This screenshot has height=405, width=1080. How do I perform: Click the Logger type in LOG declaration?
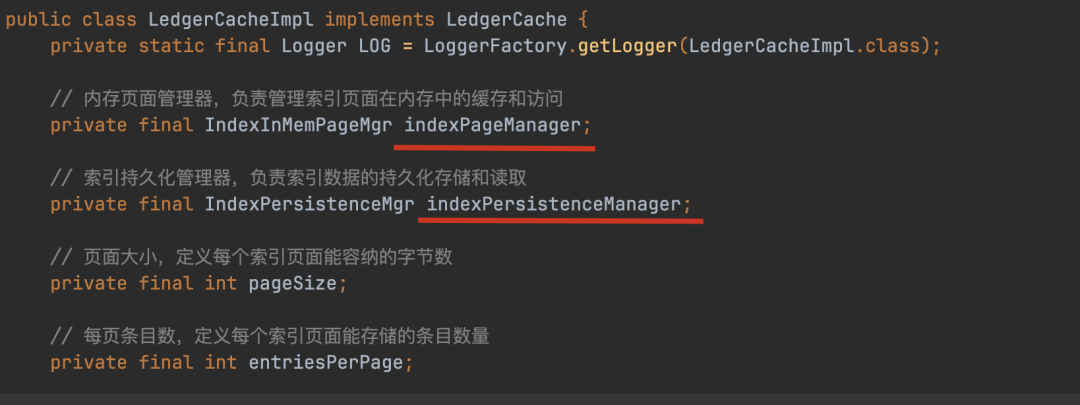313,47
